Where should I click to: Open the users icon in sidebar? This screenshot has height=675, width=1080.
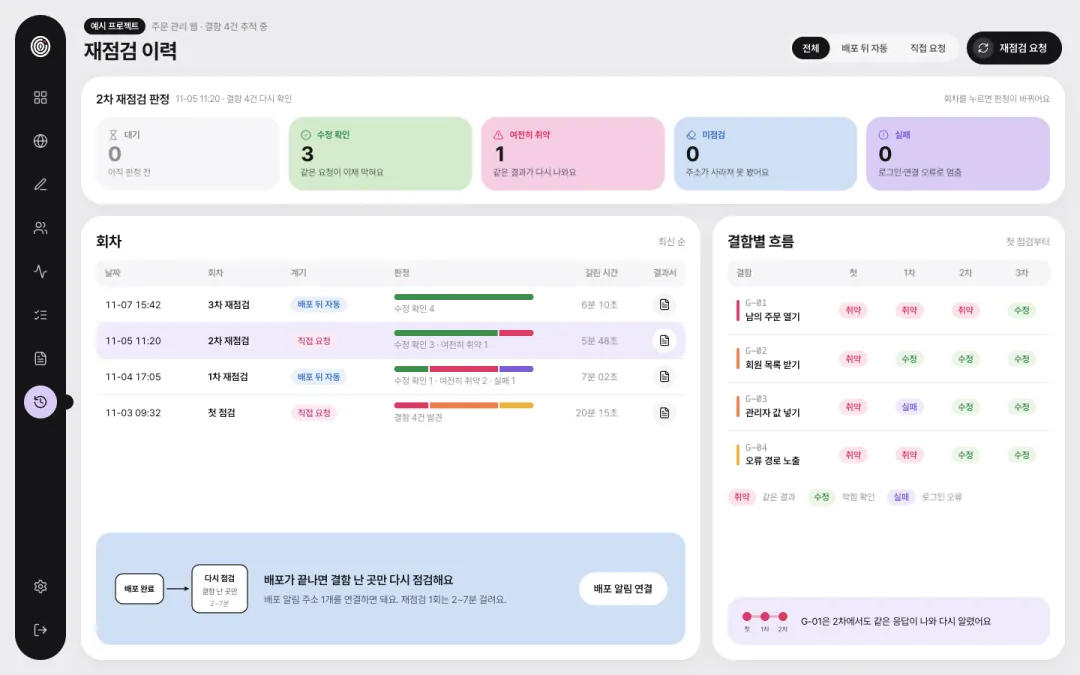point(41,228)
